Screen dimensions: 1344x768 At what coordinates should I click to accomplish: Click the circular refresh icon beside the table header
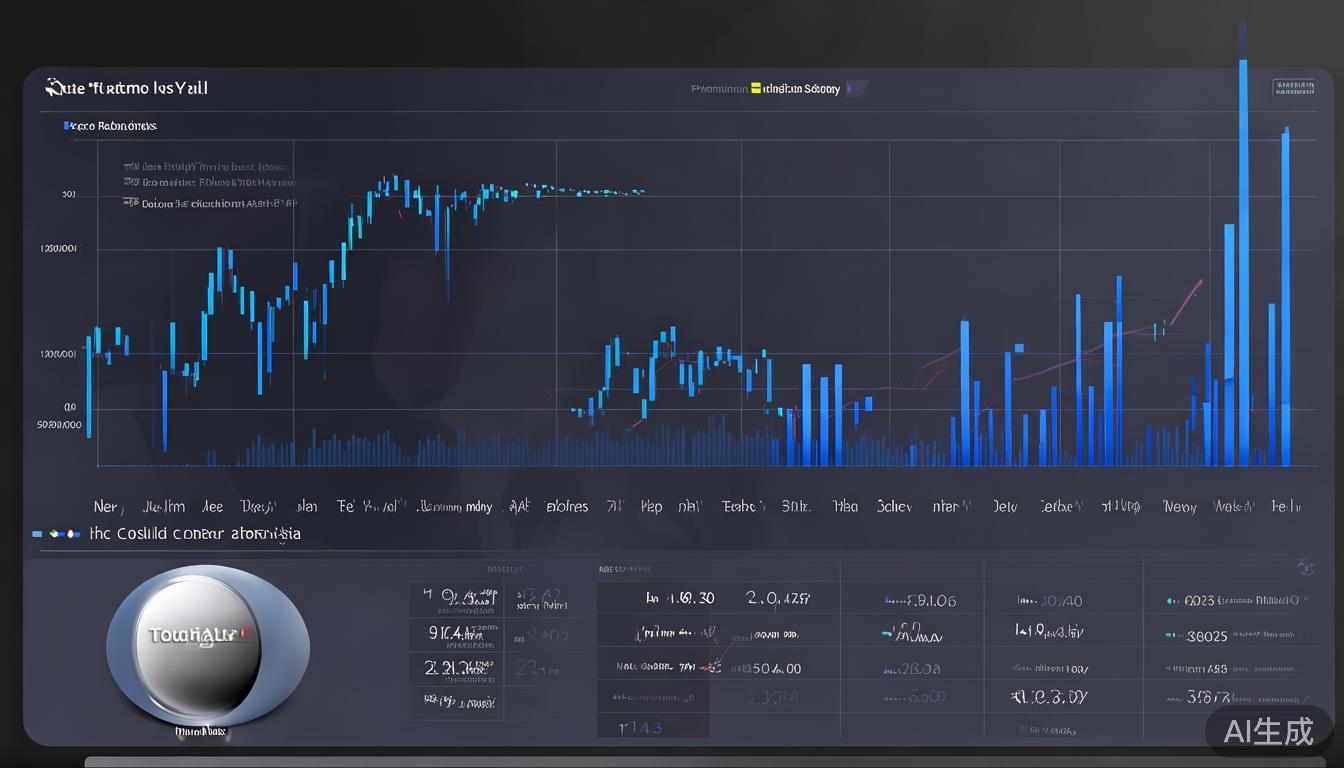[x=1306, y=567]
